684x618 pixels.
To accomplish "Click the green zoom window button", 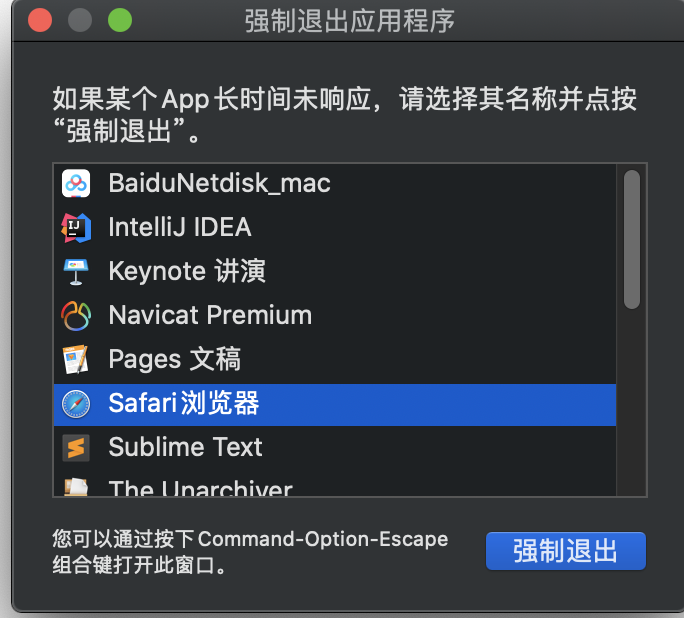I will (x=119, y=19).
